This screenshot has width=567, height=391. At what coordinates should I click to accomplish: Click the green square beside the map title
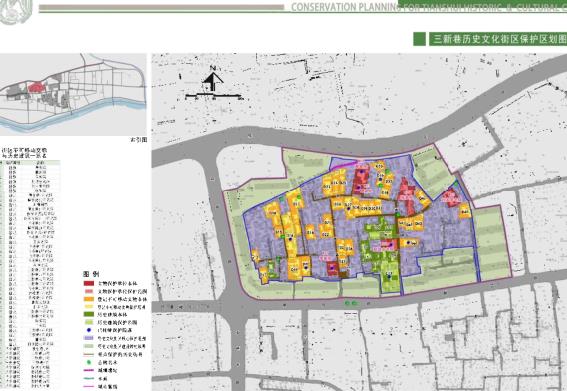click(x=419, y=39)
